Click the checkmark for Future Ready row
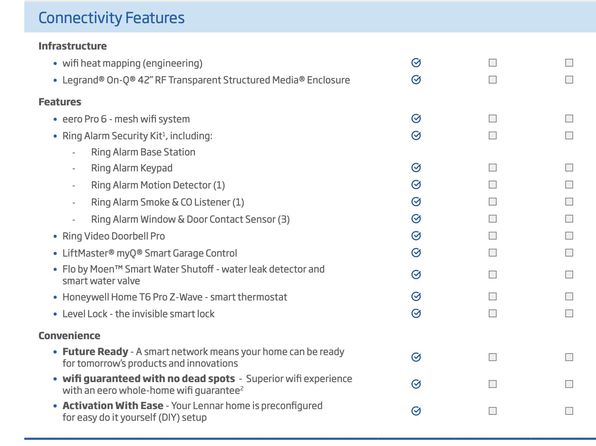Screen dimensions: 596x446 pos(416,357)
